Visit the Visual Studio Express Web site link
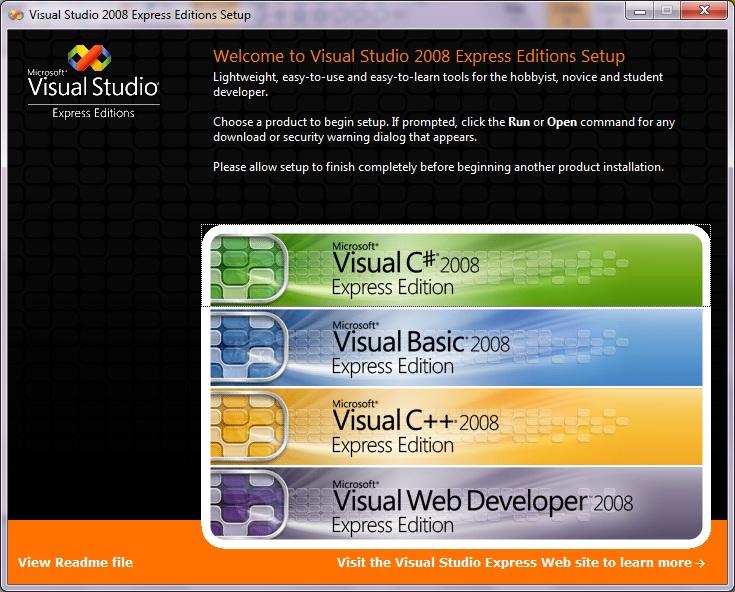Viewport: 735px width, 592px height. (521, 562)
